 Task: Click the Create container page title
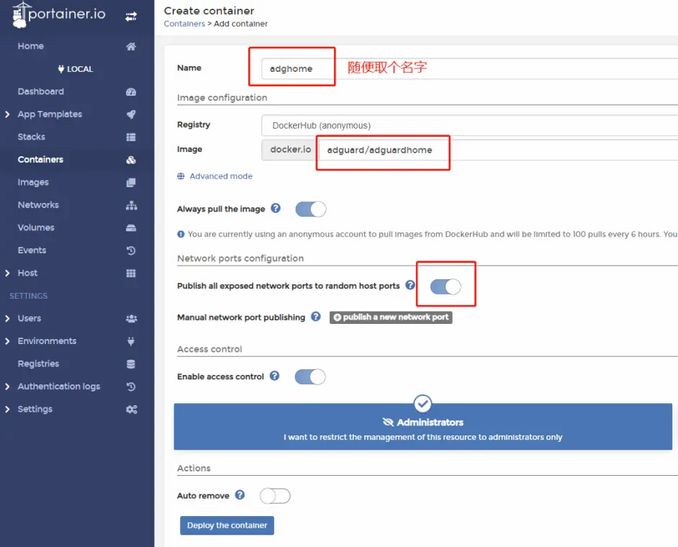[x=209, y=11]
